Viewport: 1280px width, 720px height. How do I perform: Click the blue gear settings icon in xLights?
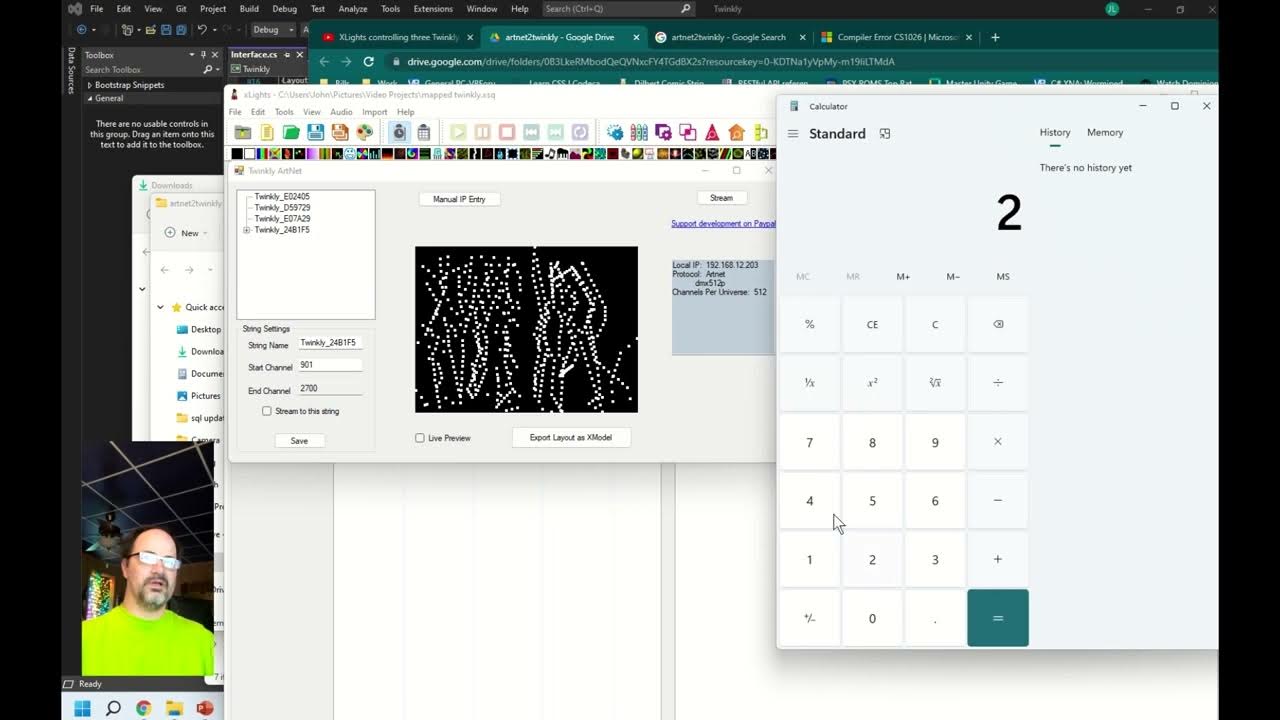615,132
